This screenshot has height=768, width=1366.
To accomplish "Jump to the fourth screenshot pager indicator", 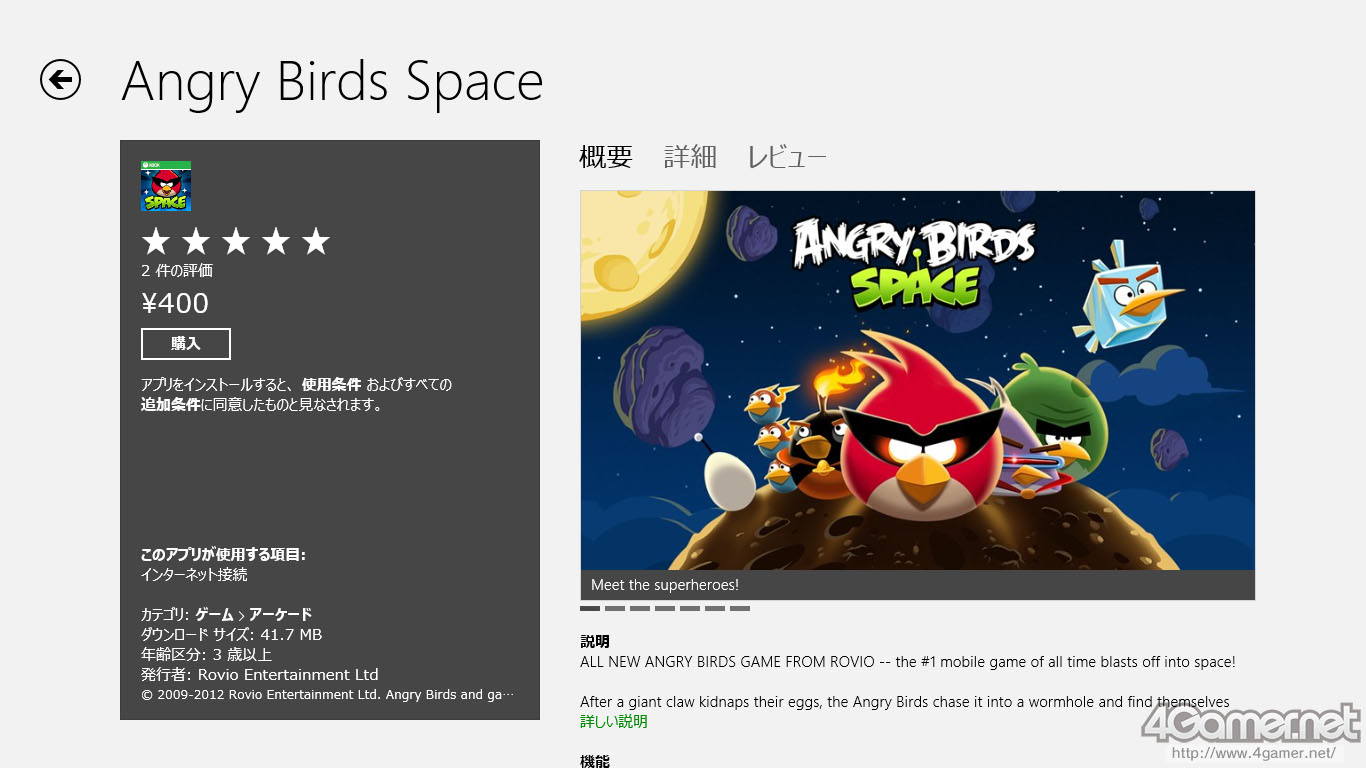I will pos(665,608).
